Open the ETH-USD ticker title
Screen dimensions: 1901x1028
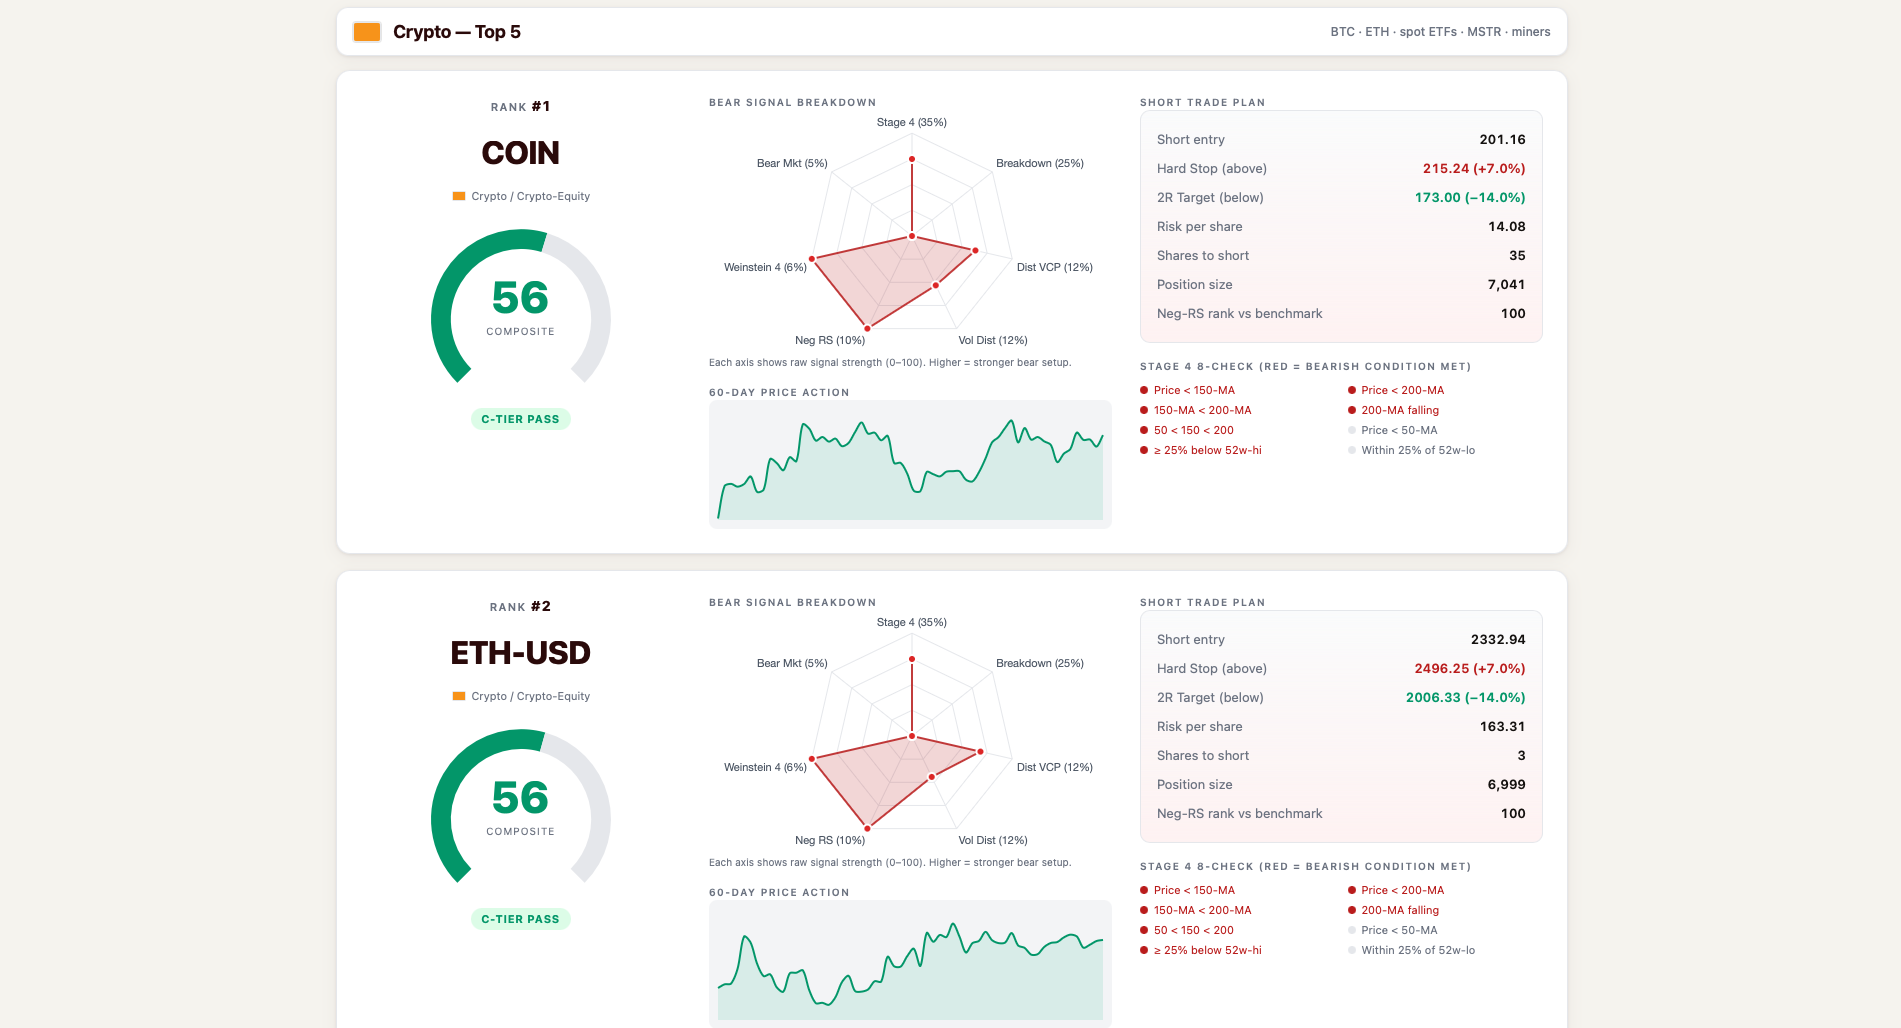(521, 653)
